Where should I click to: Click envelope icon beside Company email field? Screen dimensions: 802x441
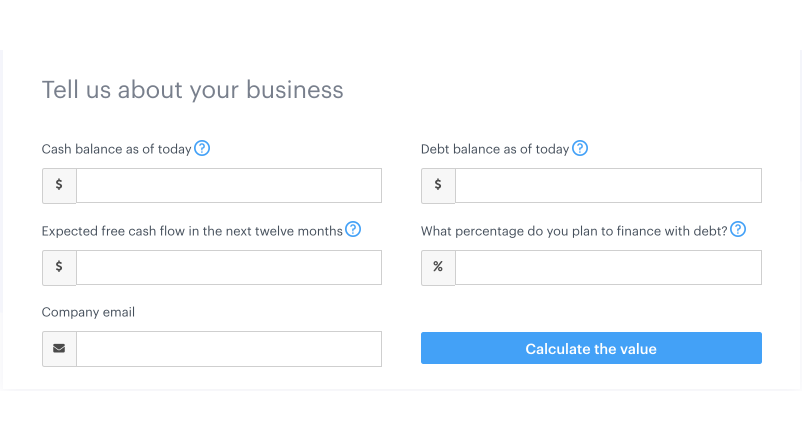pyautogui.click(x=59, y=349)
